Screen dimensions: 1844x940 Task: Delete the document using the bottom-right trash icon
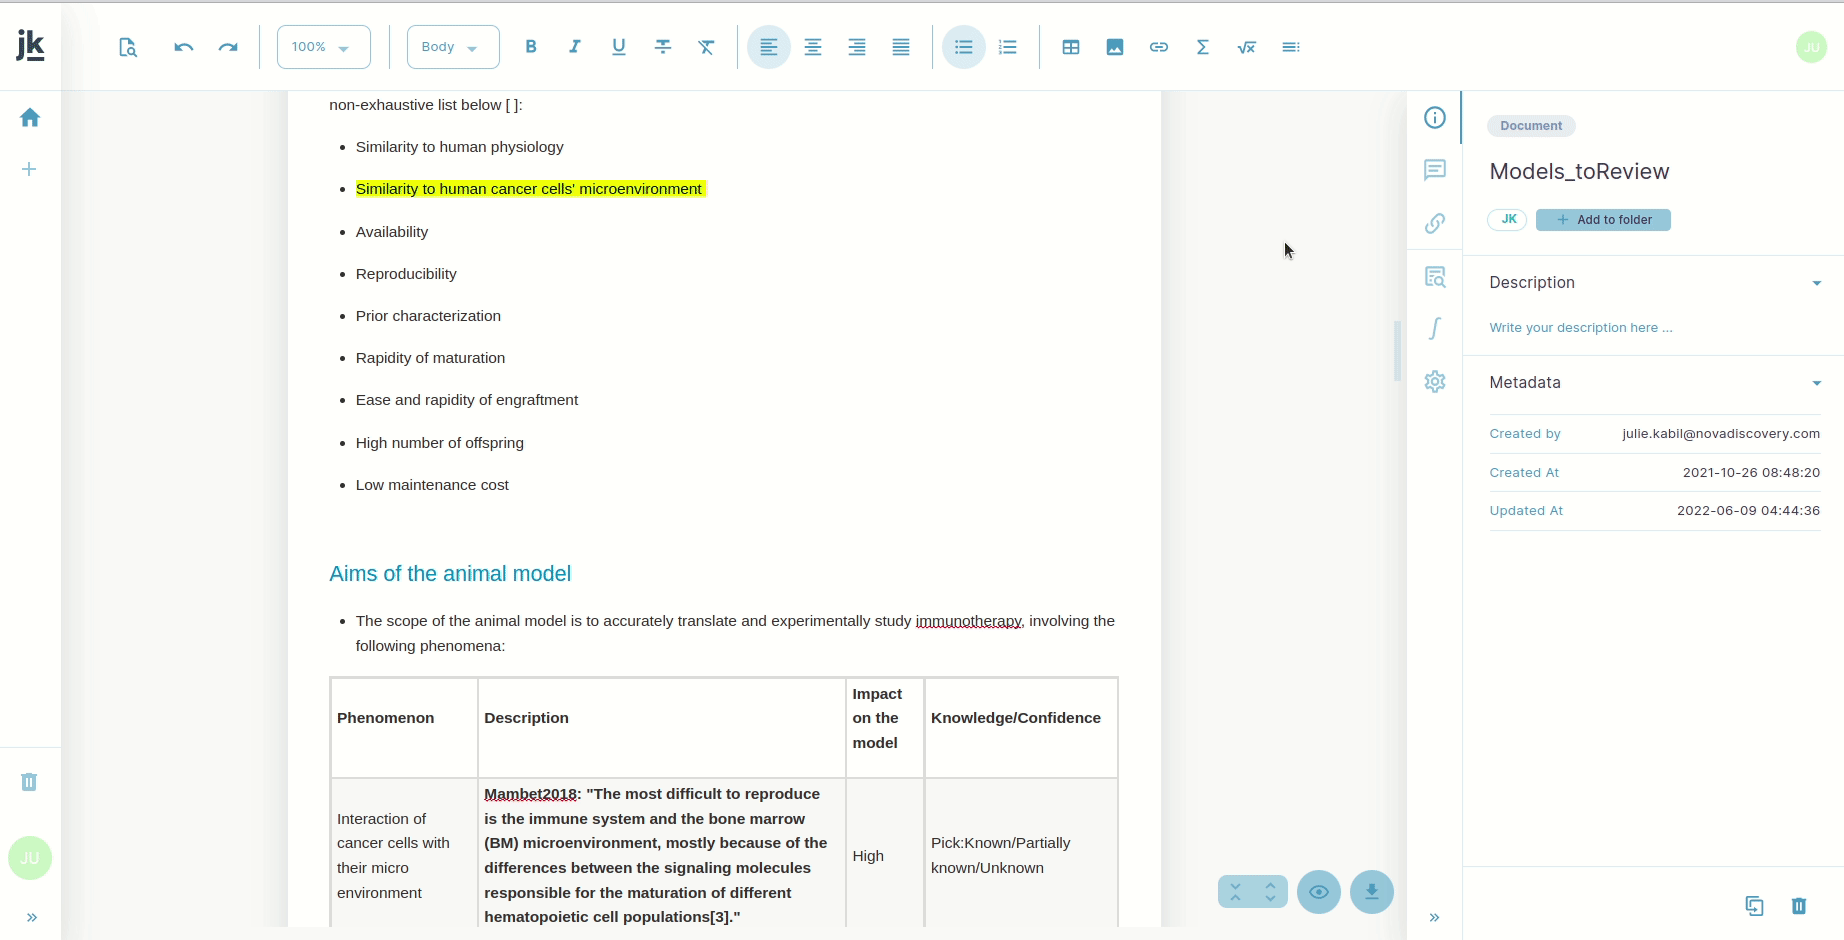point(1799,906)
